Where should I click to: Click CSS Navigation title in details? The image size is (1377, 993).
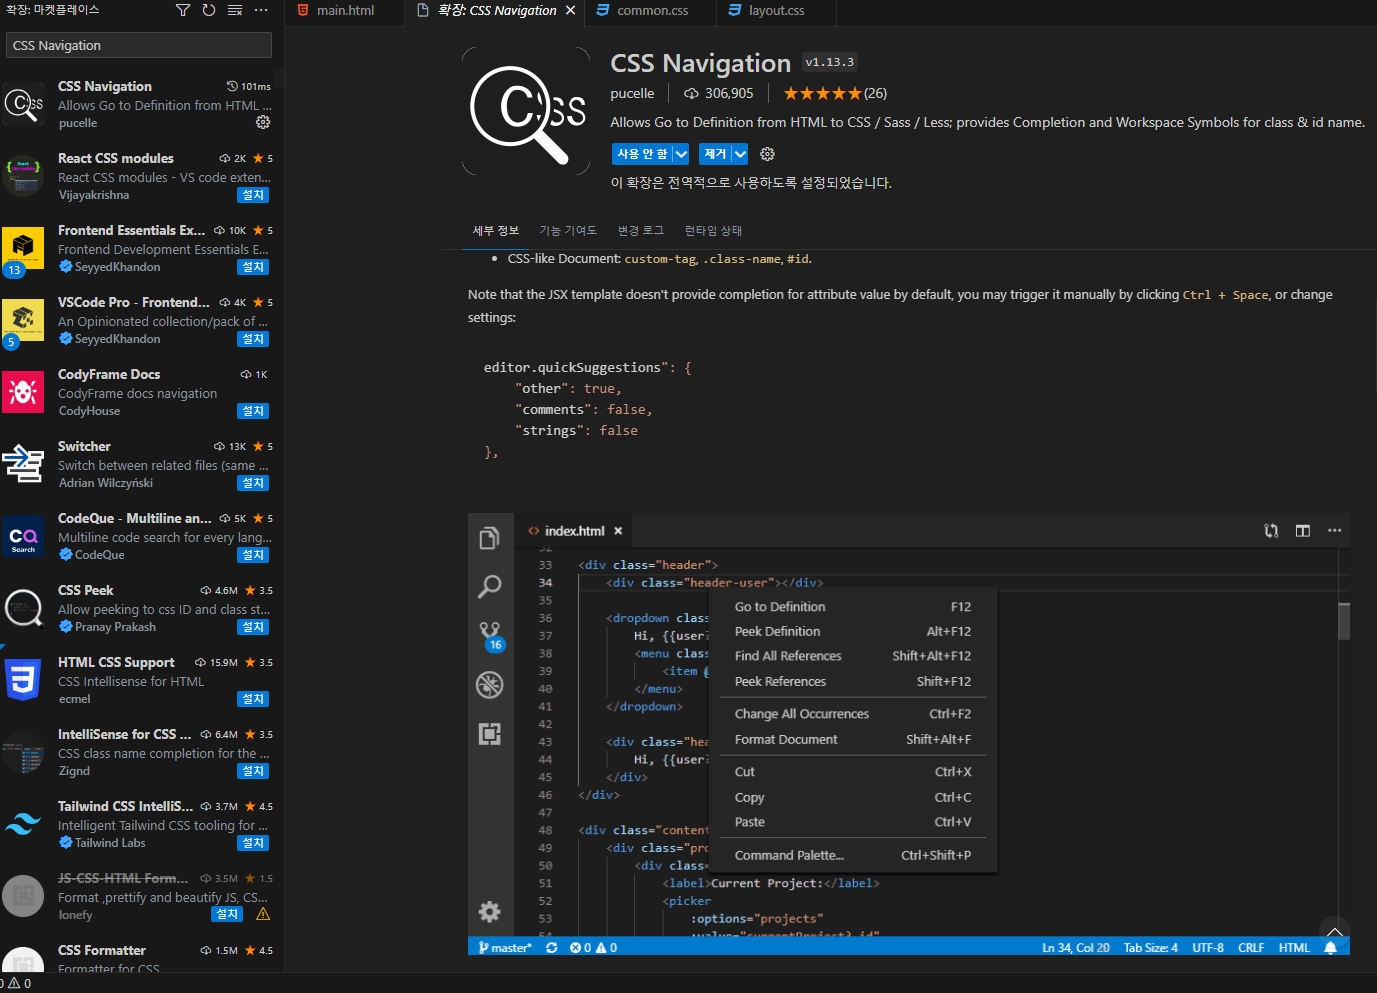[x=700, y=63]
